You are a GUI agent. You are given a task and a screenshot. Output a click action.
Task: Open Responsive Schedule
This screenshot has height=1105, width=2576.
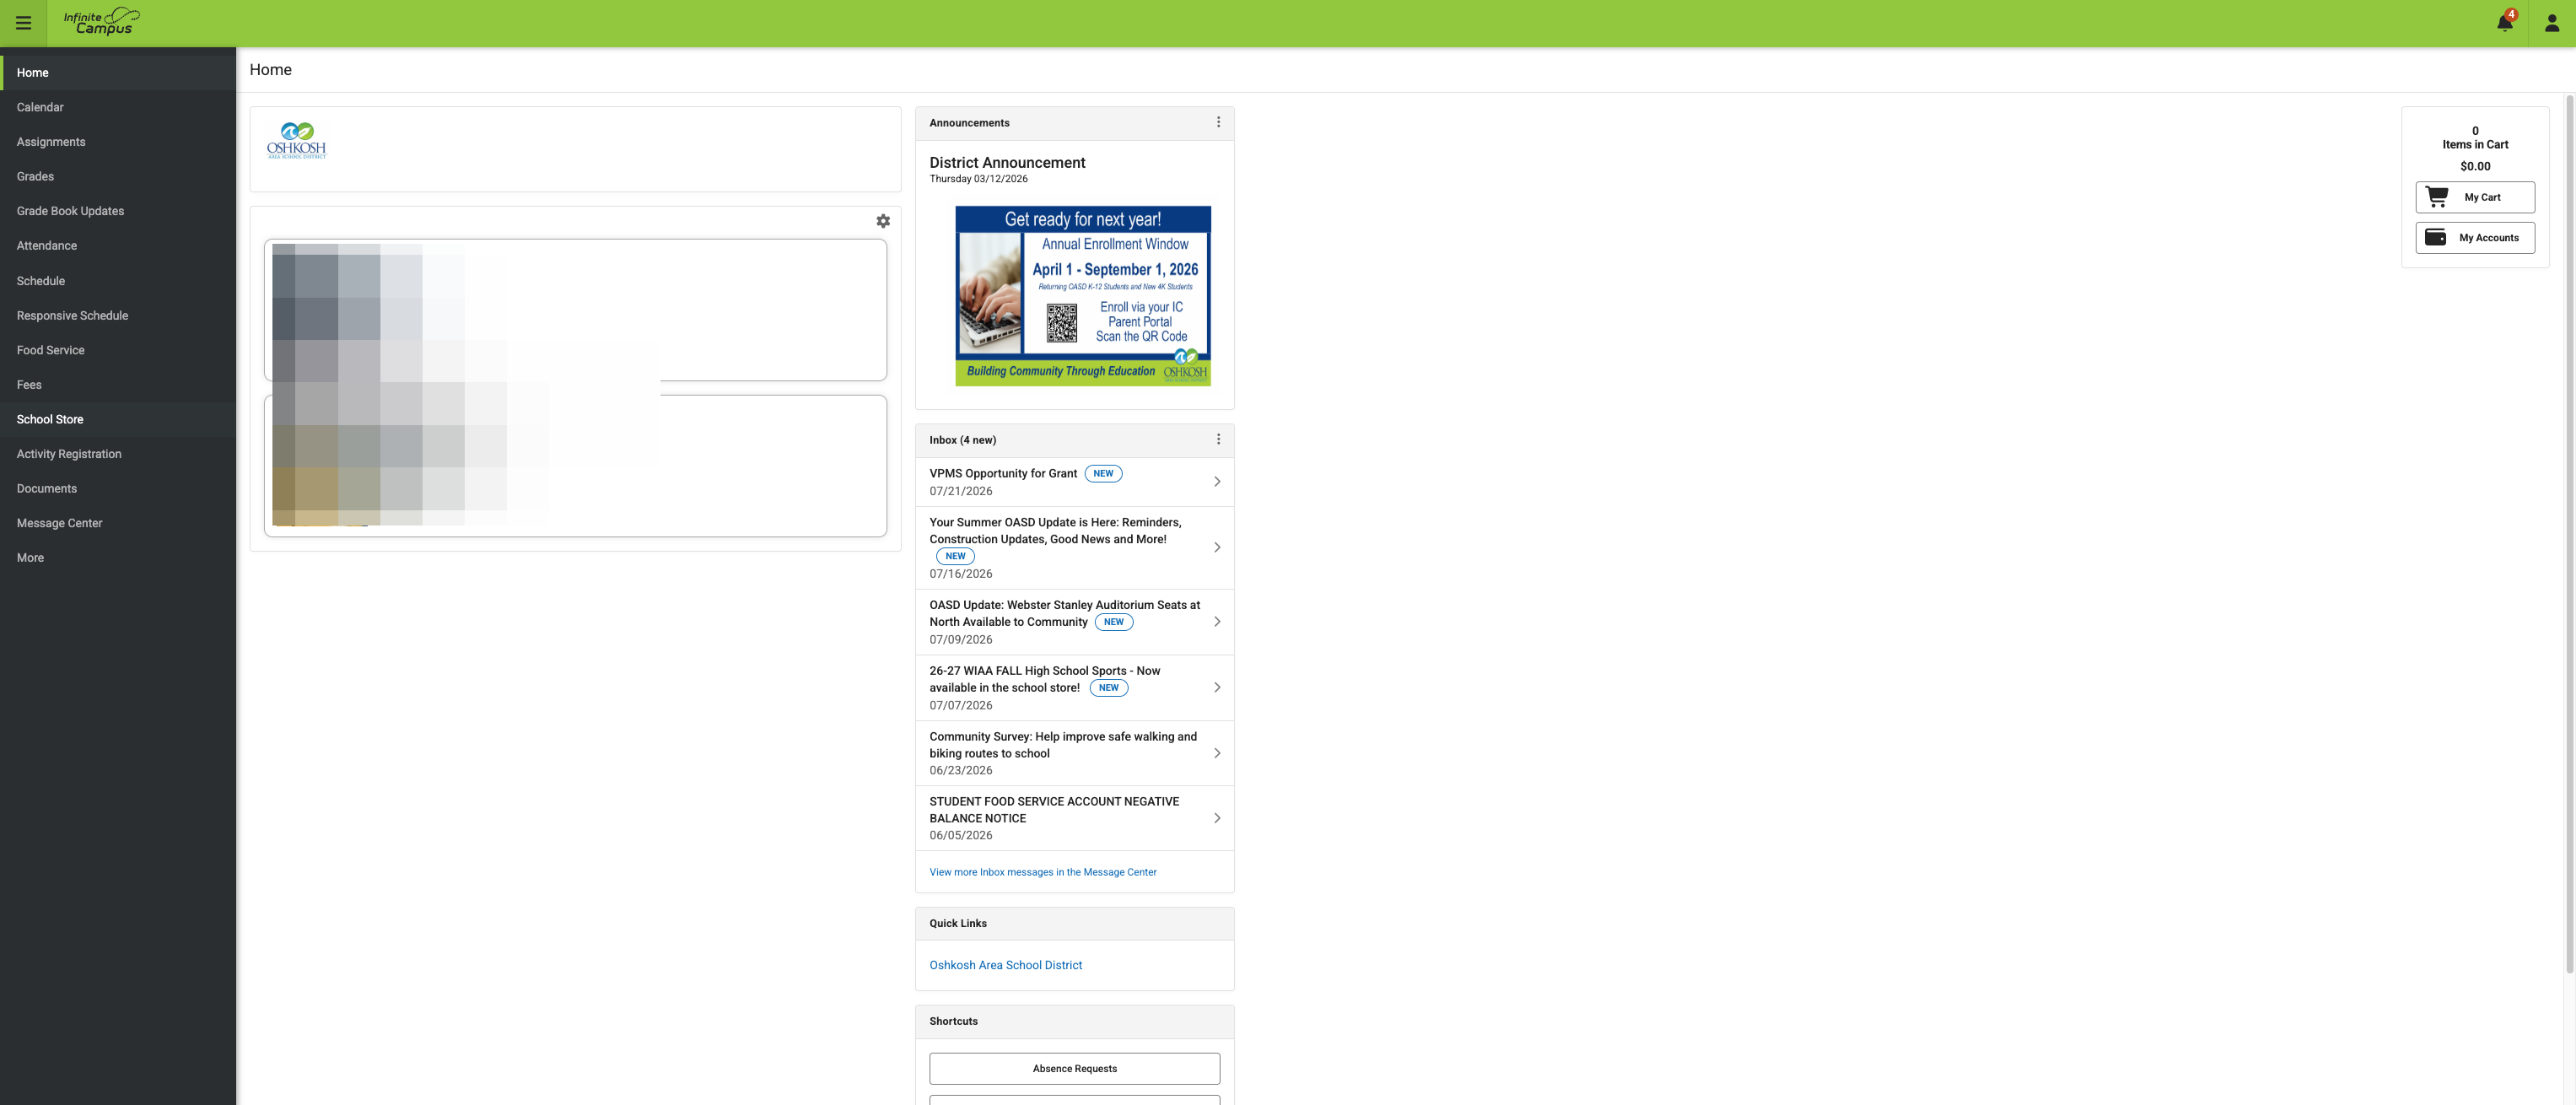118,315
